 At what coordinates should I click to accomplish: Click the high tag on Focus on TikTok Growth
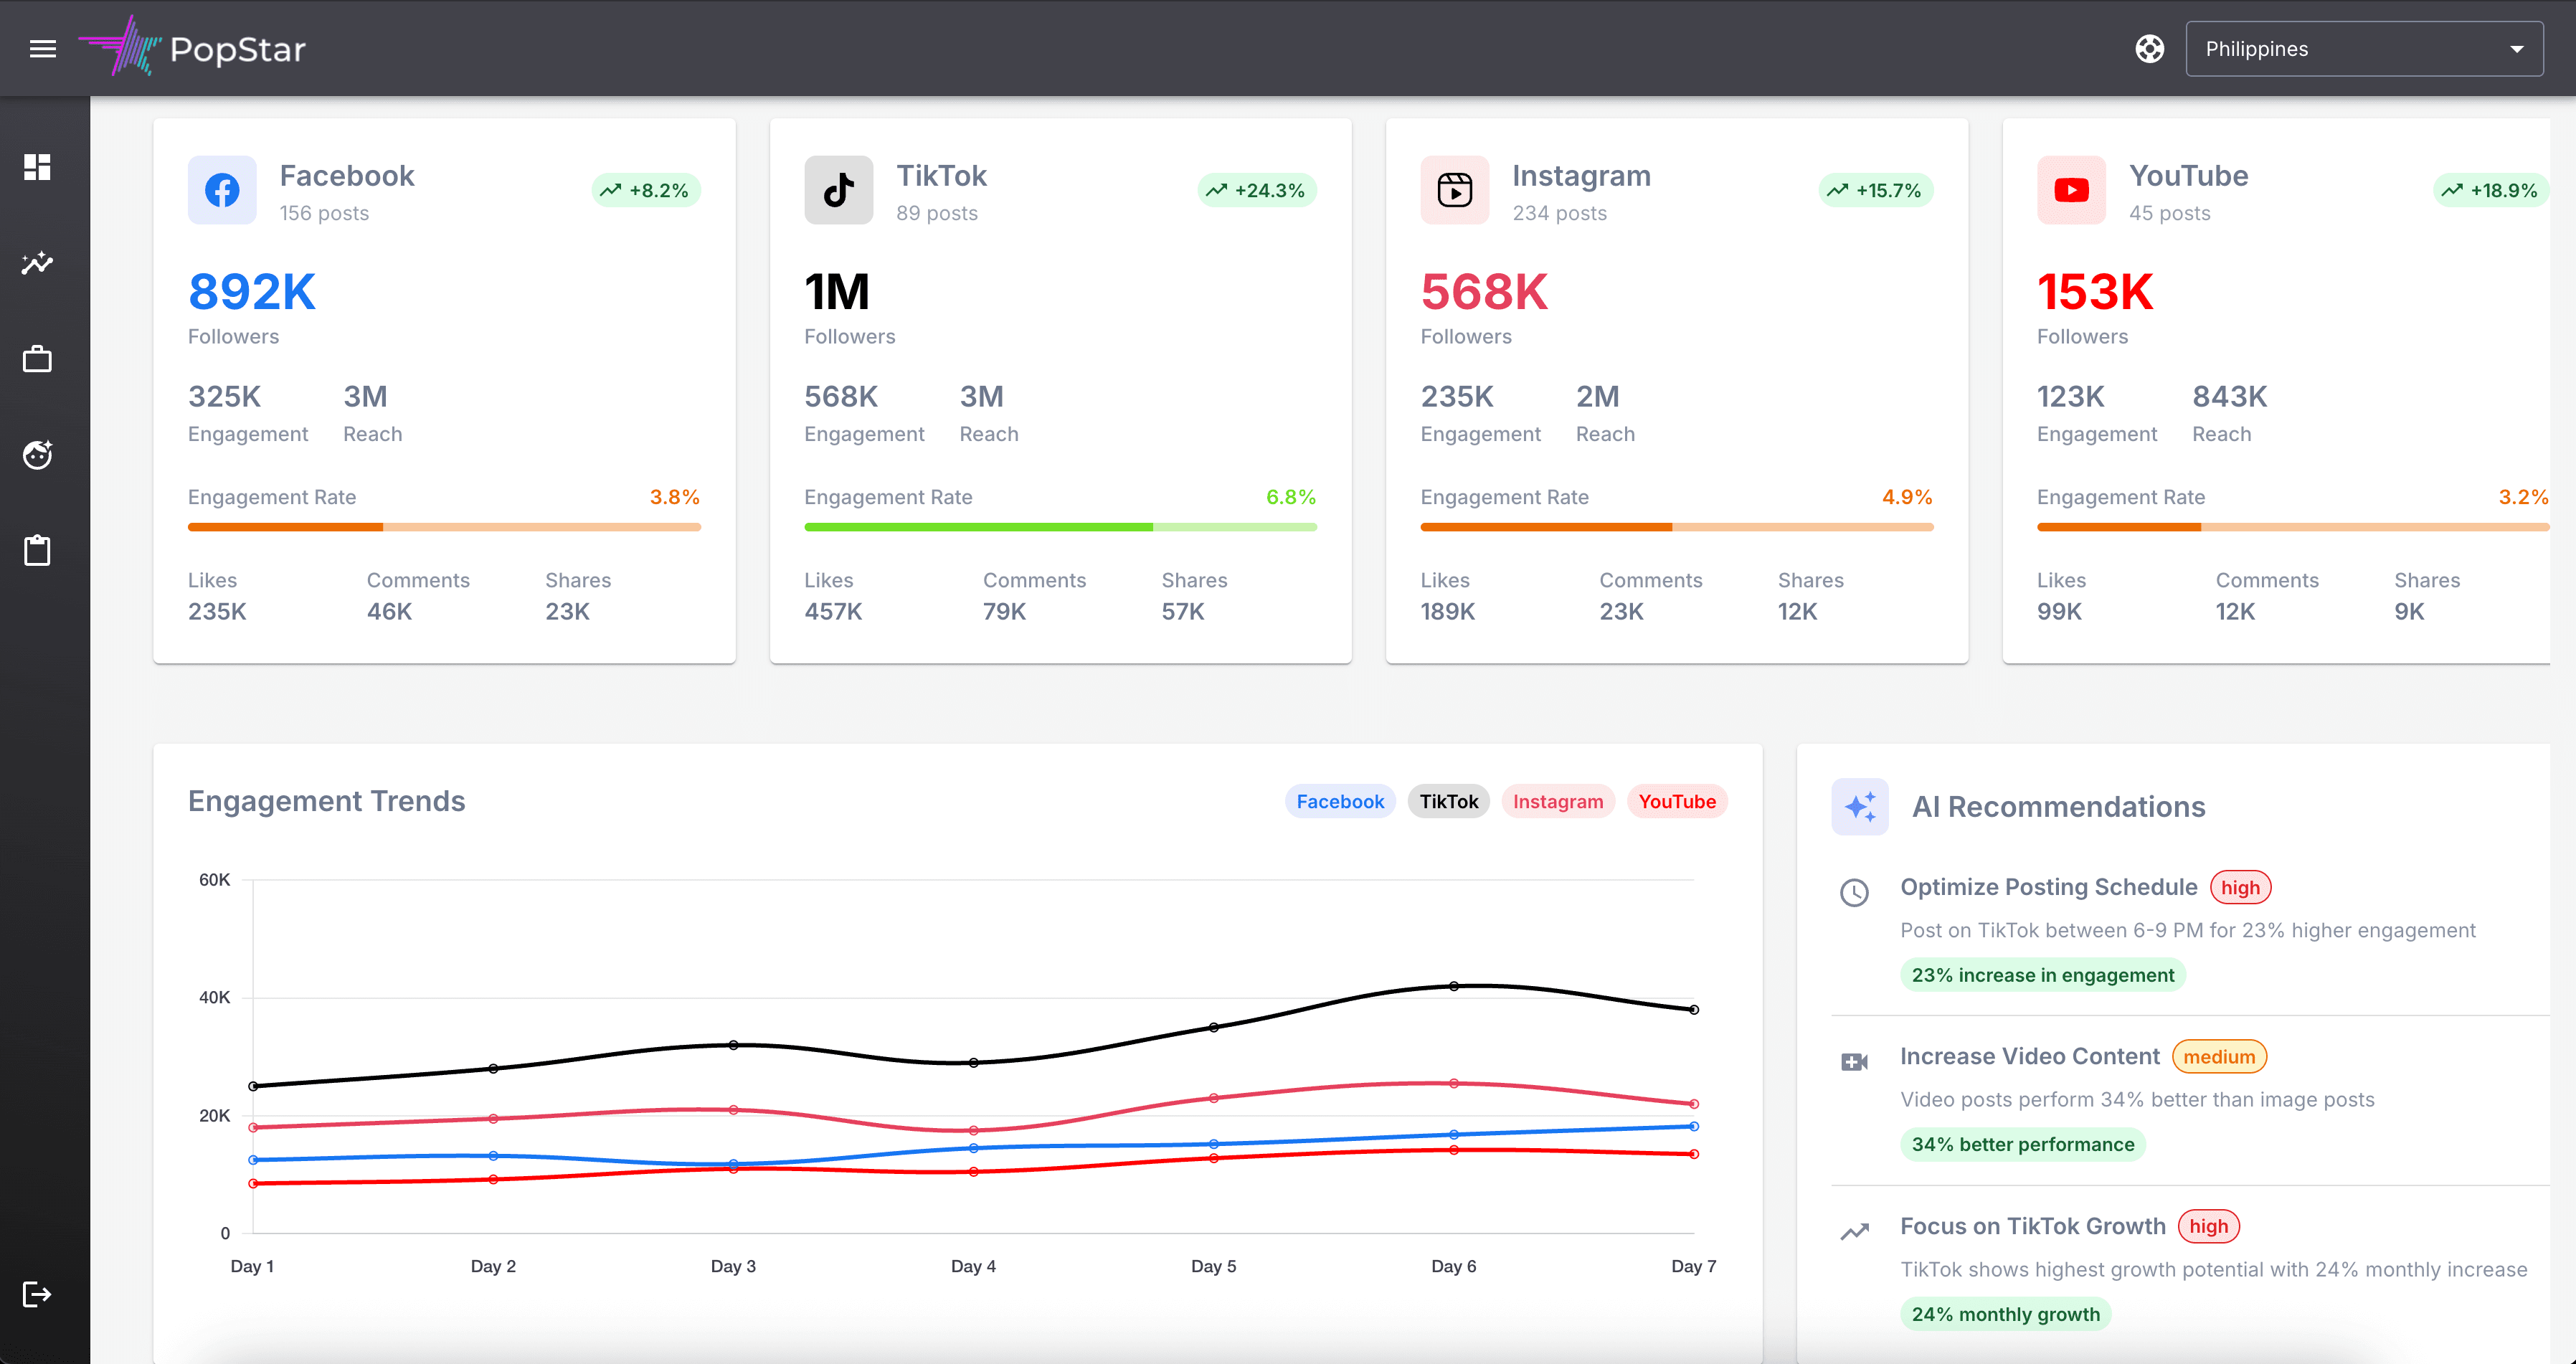pyautogui.click(x=2208, y=1226)
